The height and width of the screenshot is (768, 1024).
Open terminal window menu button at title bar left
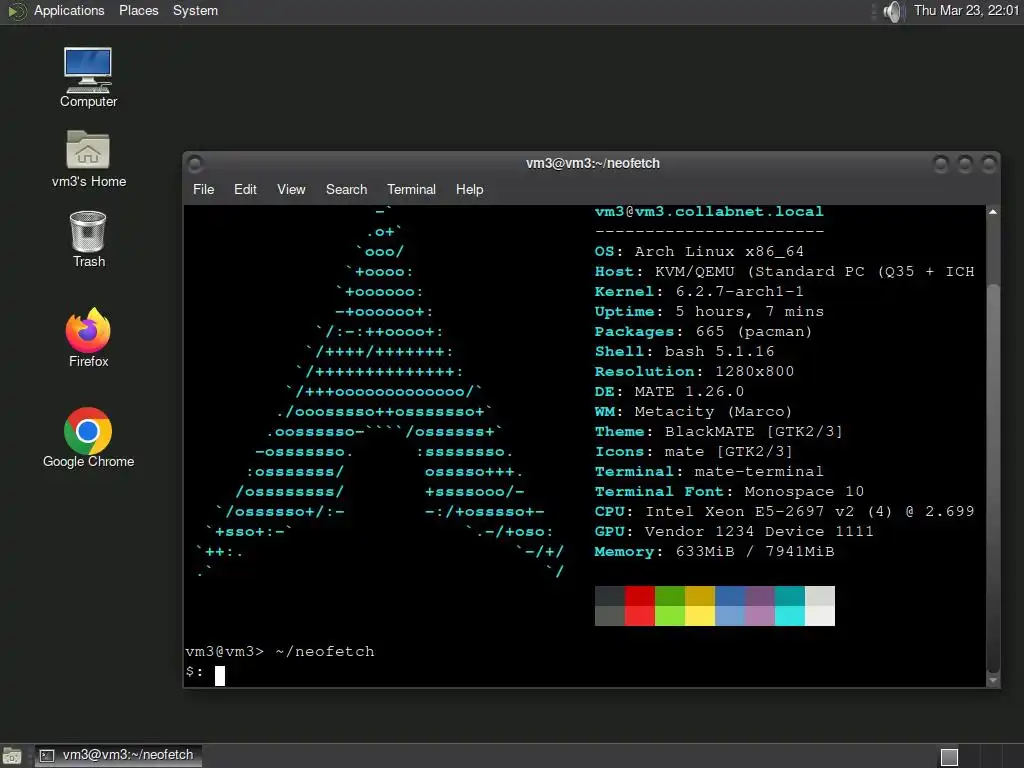click(x=195, y=163)
